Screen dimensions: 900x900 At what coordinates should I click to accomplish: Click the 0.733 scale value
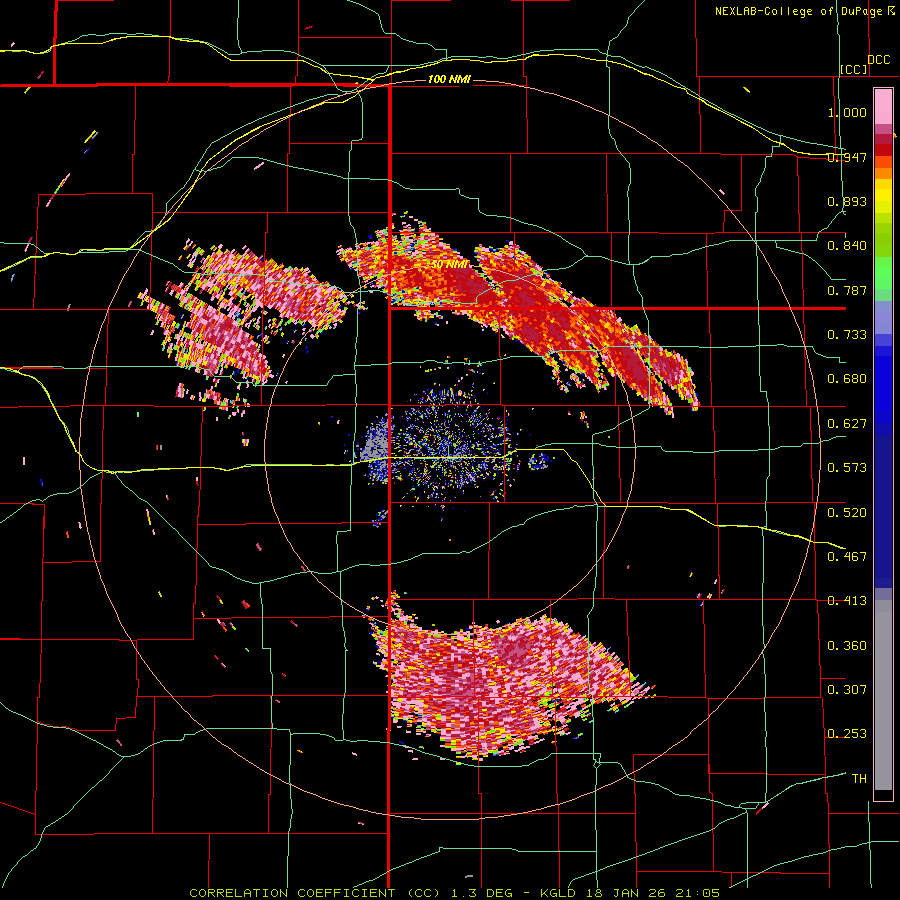(x=847, y=335)
